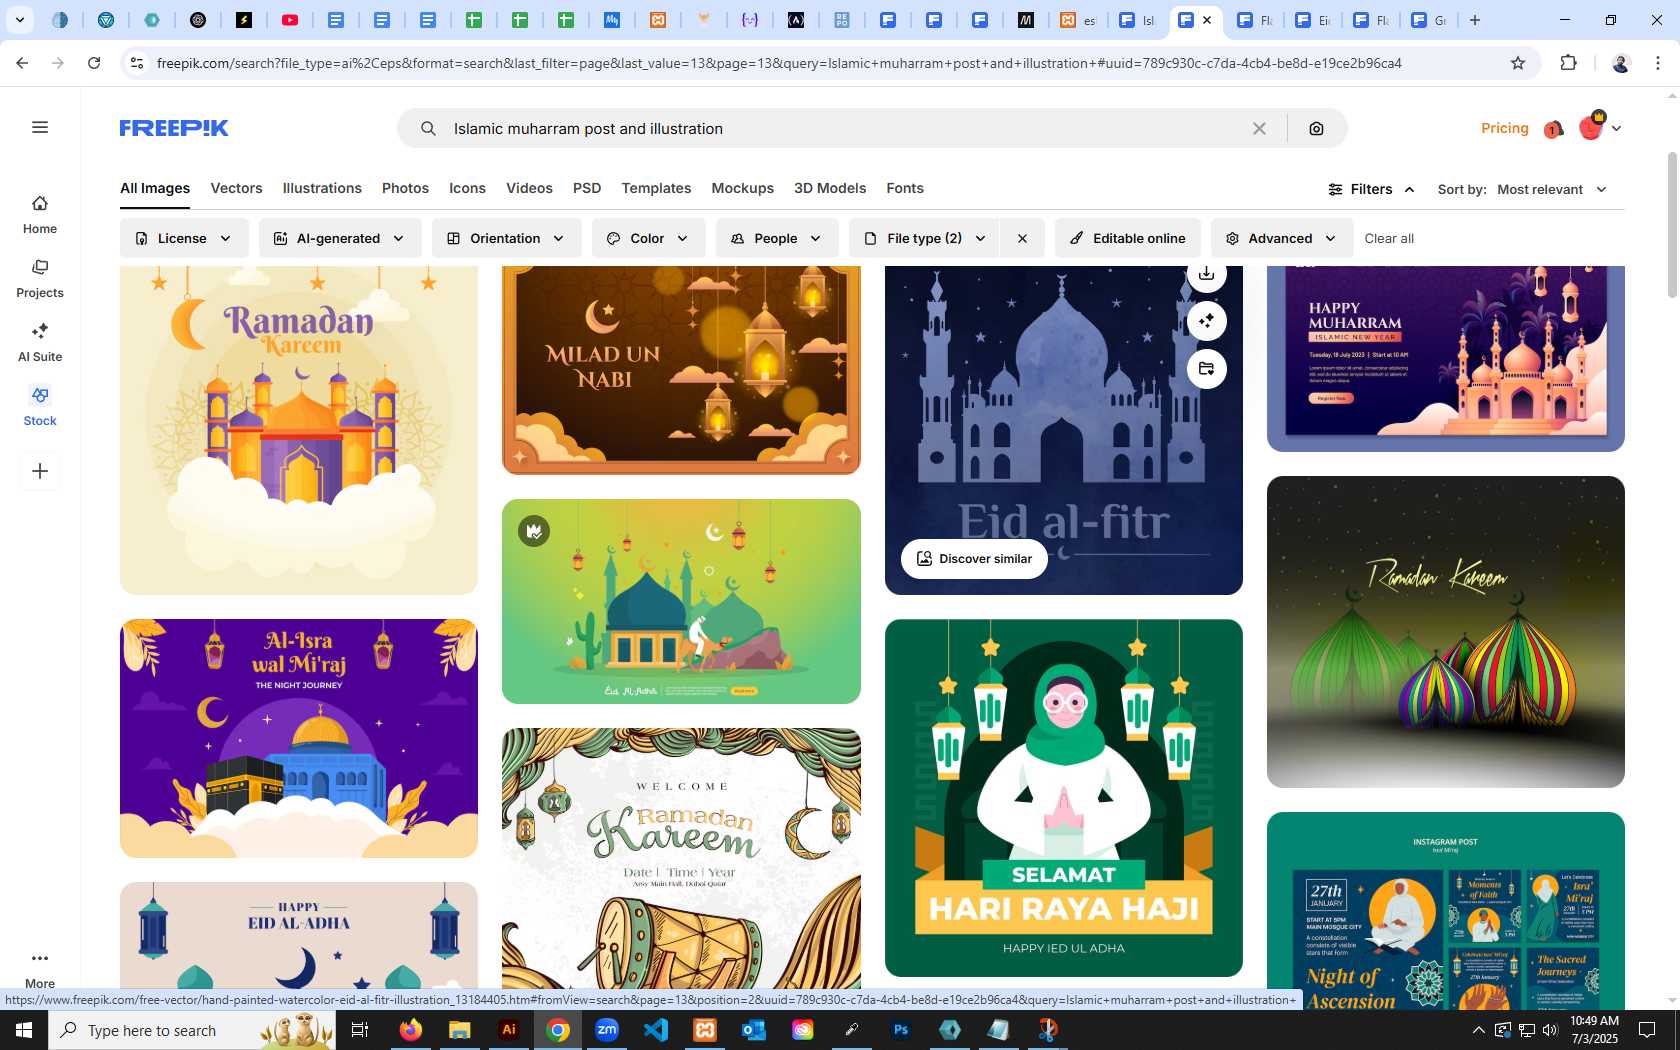Expand the File type (2) dropdown
This screenshot has width=1680, height=1050.
(x=926, y=238)
